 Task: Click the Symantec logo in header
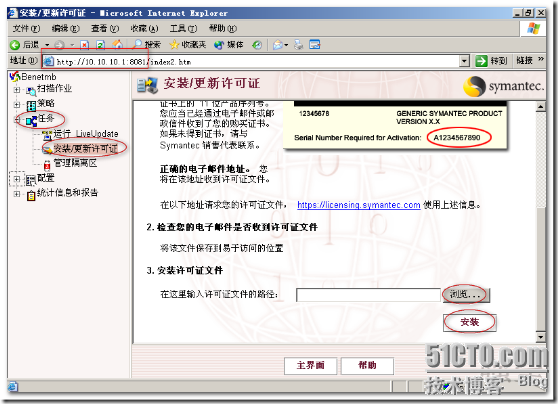coord(503,86)
